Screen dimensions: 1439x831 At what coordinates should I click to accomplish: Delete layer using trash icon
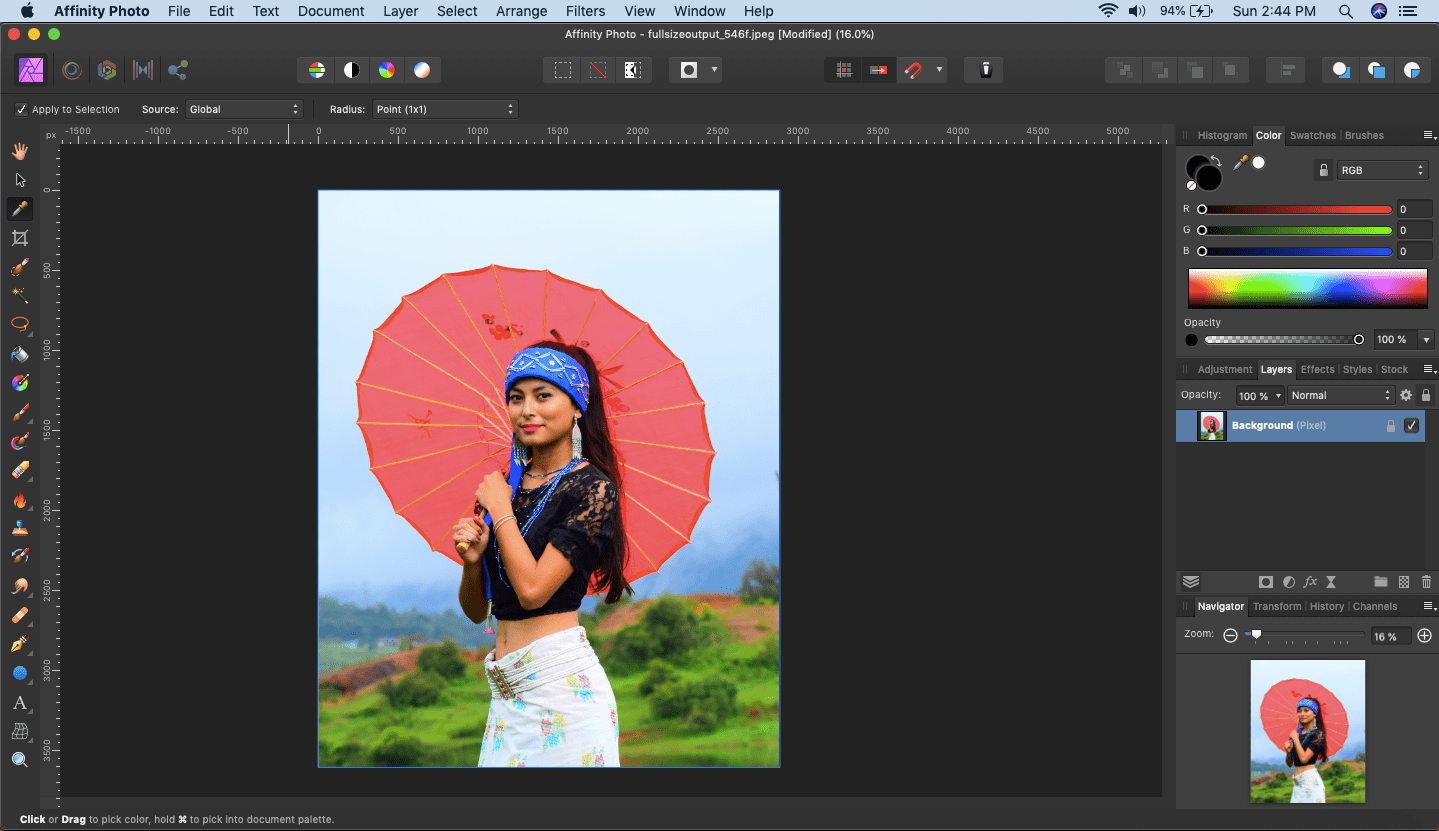1426,582
